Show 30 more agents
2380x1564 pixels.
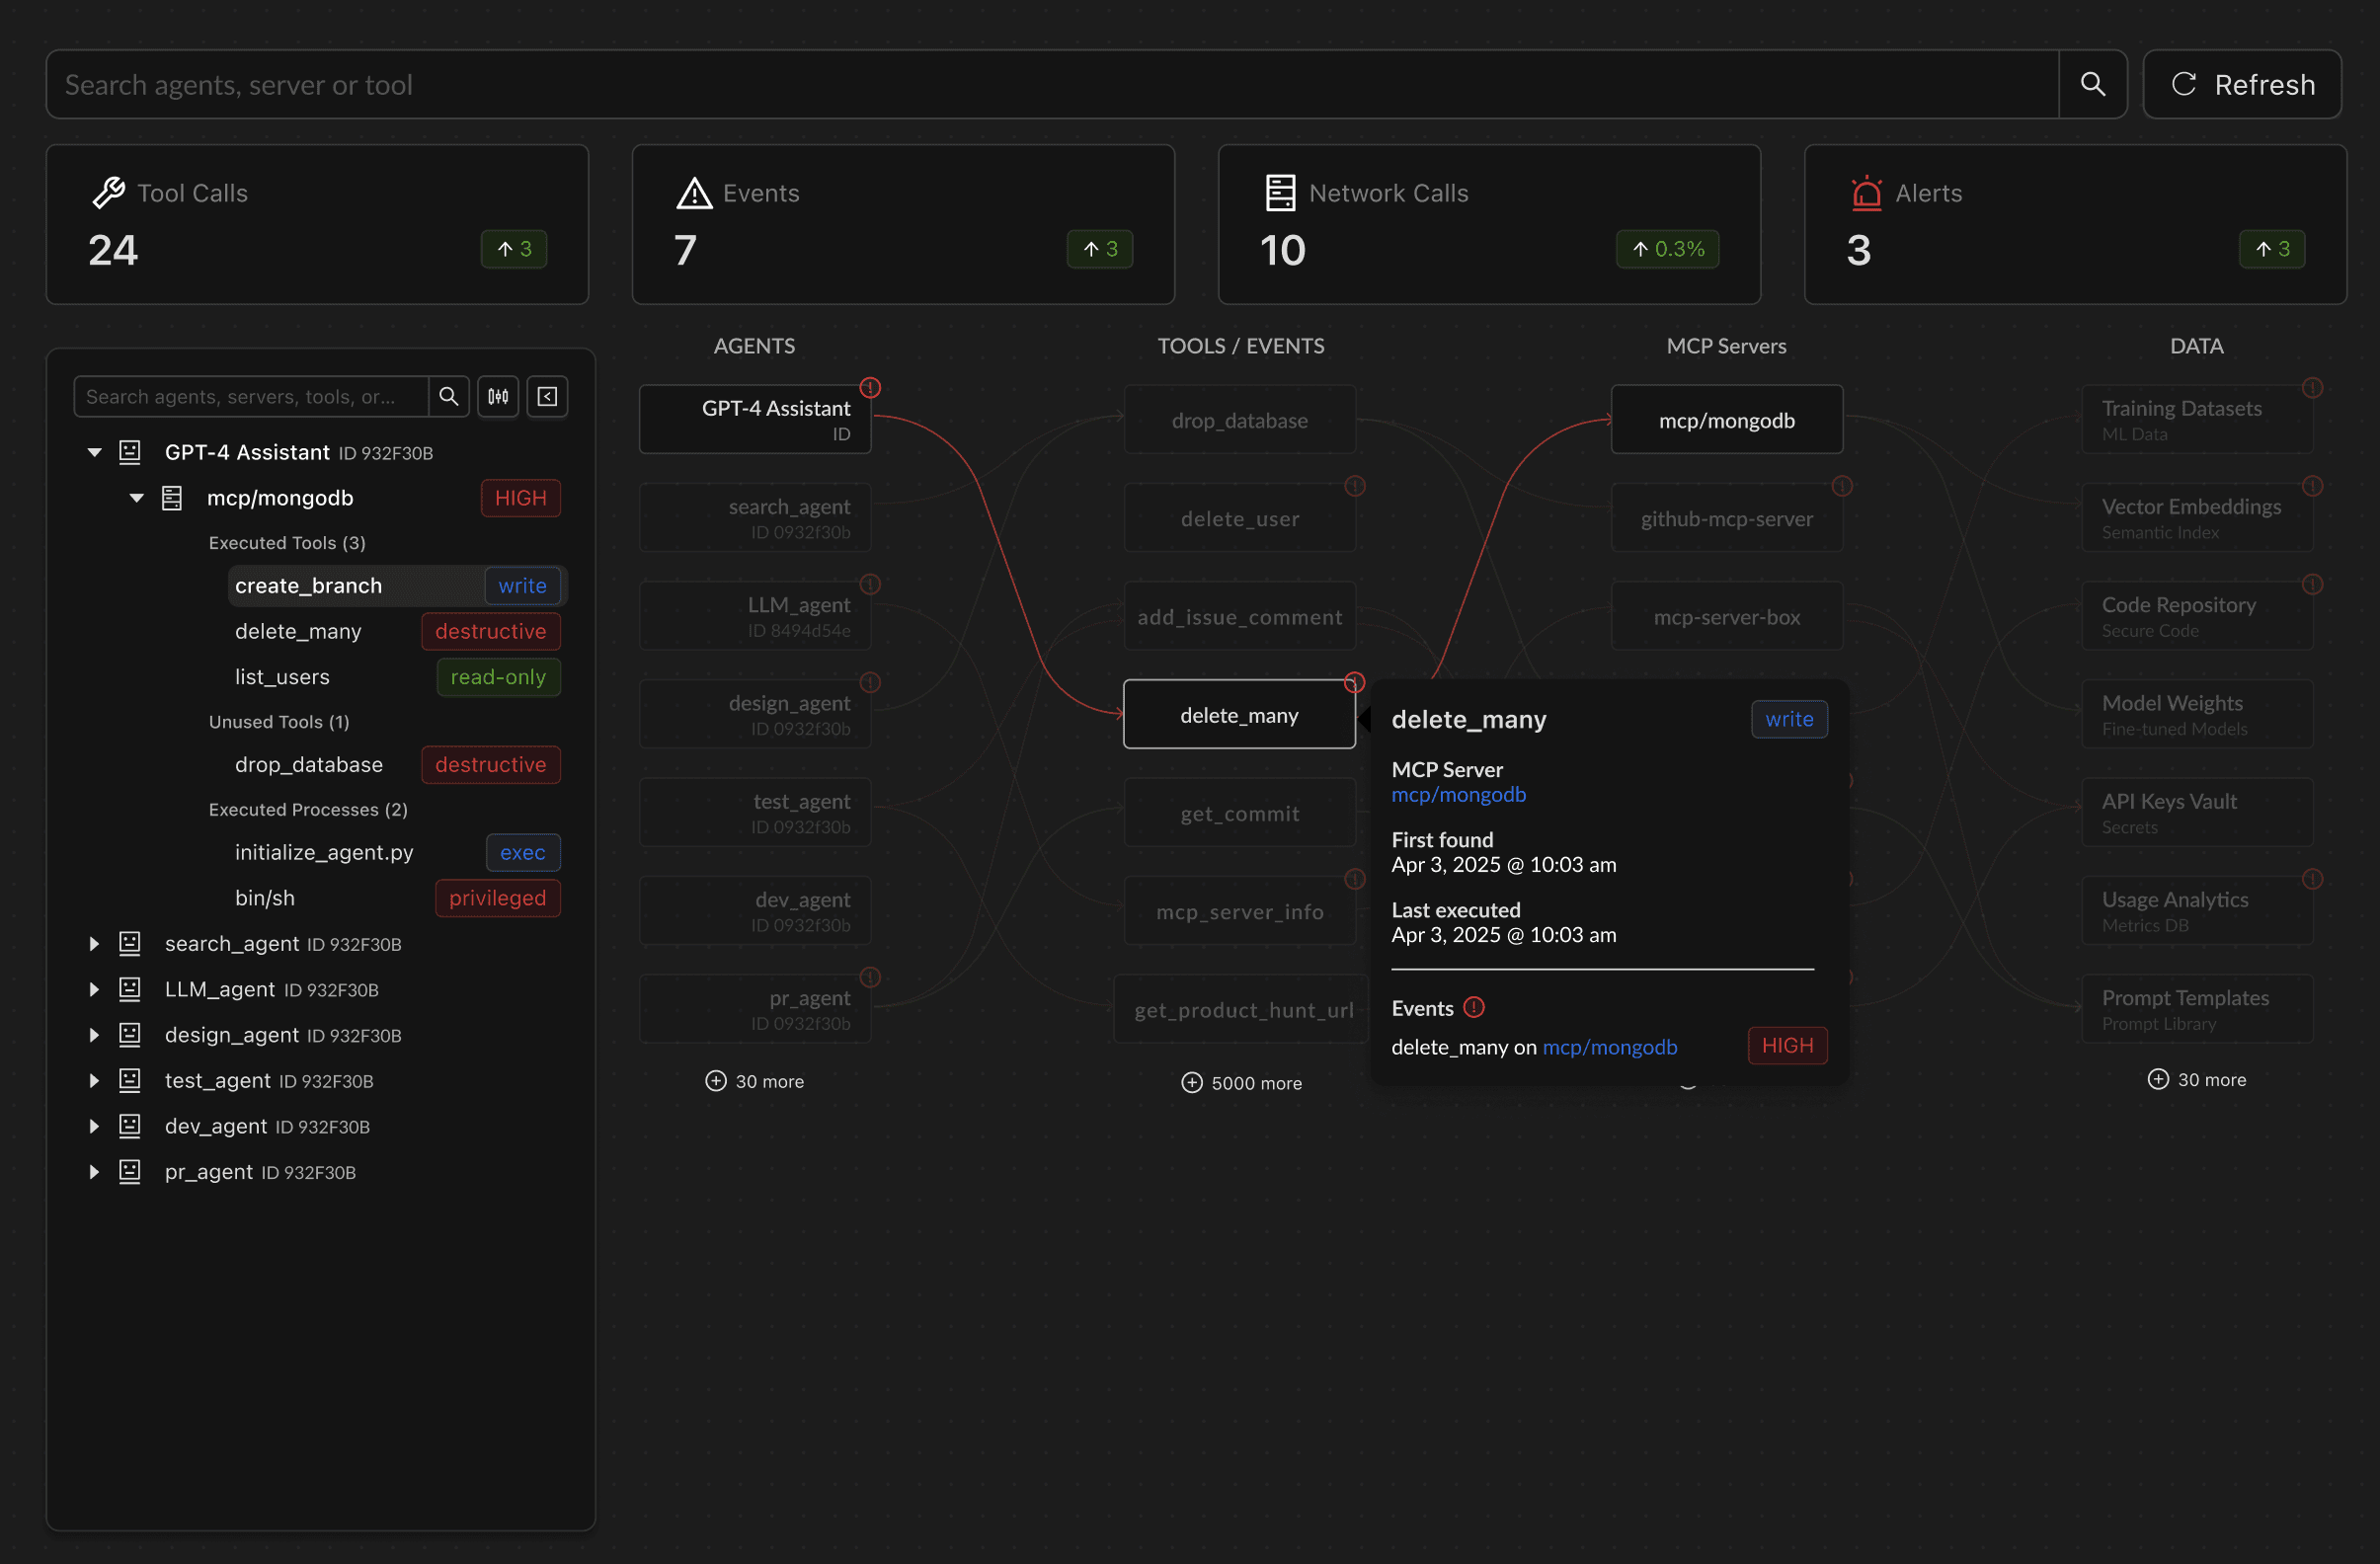[x=755, y=1081]
